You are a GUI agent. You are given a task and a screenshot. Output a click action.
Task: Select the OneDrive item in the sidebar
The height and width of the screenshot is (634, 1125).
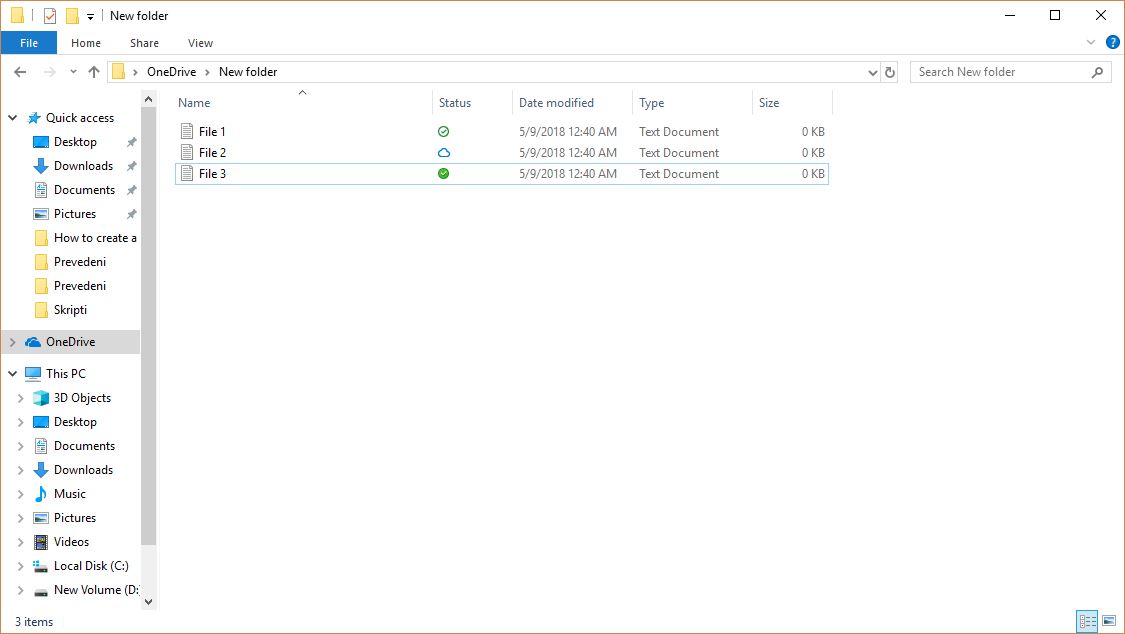pos(72,341)
